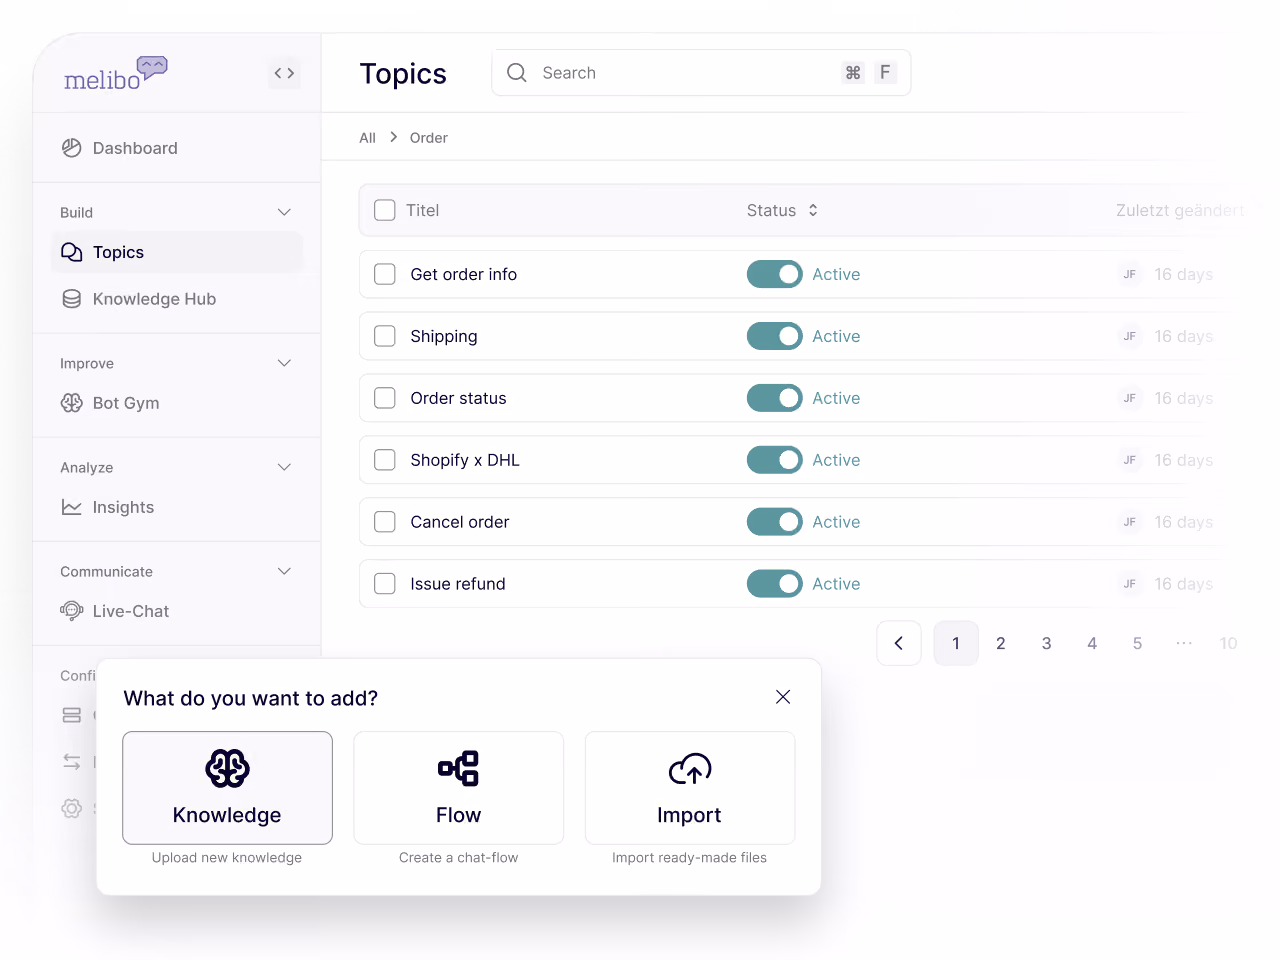Click JF avatar in Shipping row
This screenshot has width=1280, height=960.
(x=1130, y=336)
